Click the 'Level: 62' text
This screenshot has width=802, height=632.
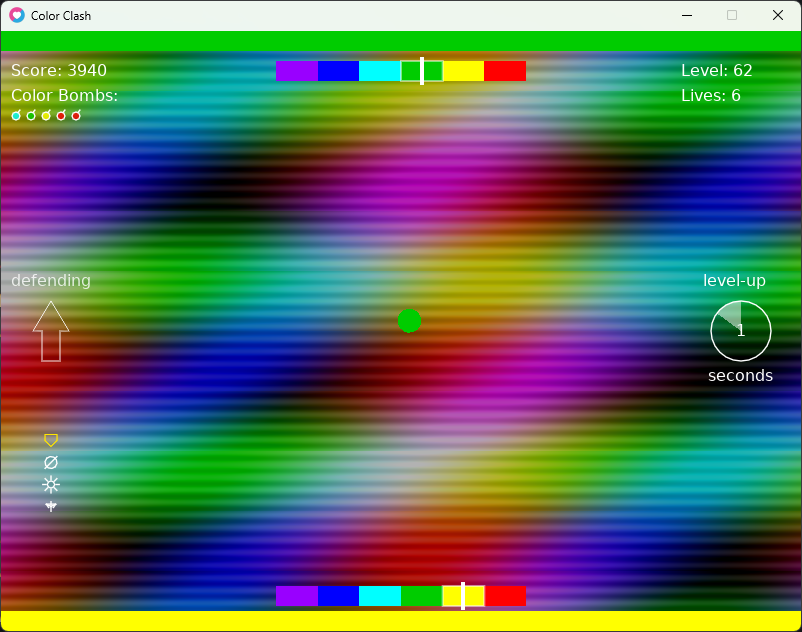click(x=717, y=71)
